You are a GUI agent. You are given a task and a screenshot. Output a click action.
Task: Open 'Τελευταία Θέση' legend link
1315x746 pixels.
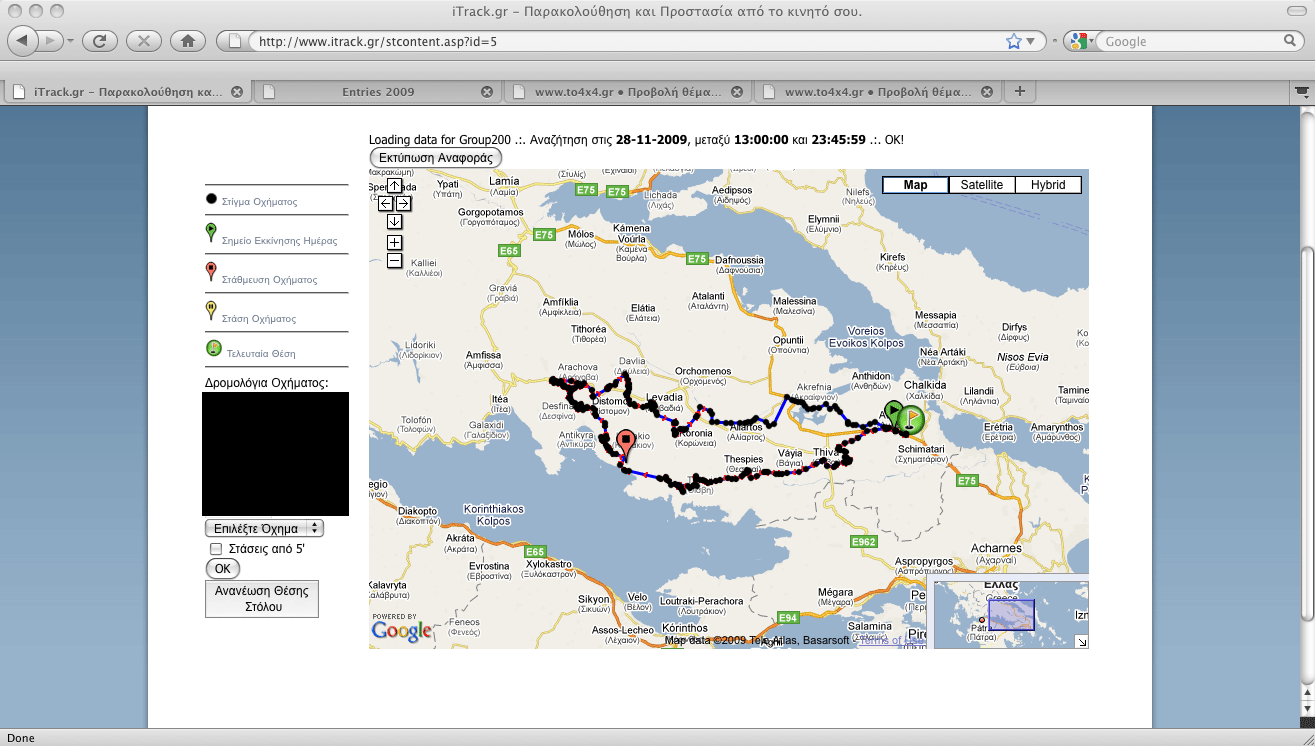261,354
